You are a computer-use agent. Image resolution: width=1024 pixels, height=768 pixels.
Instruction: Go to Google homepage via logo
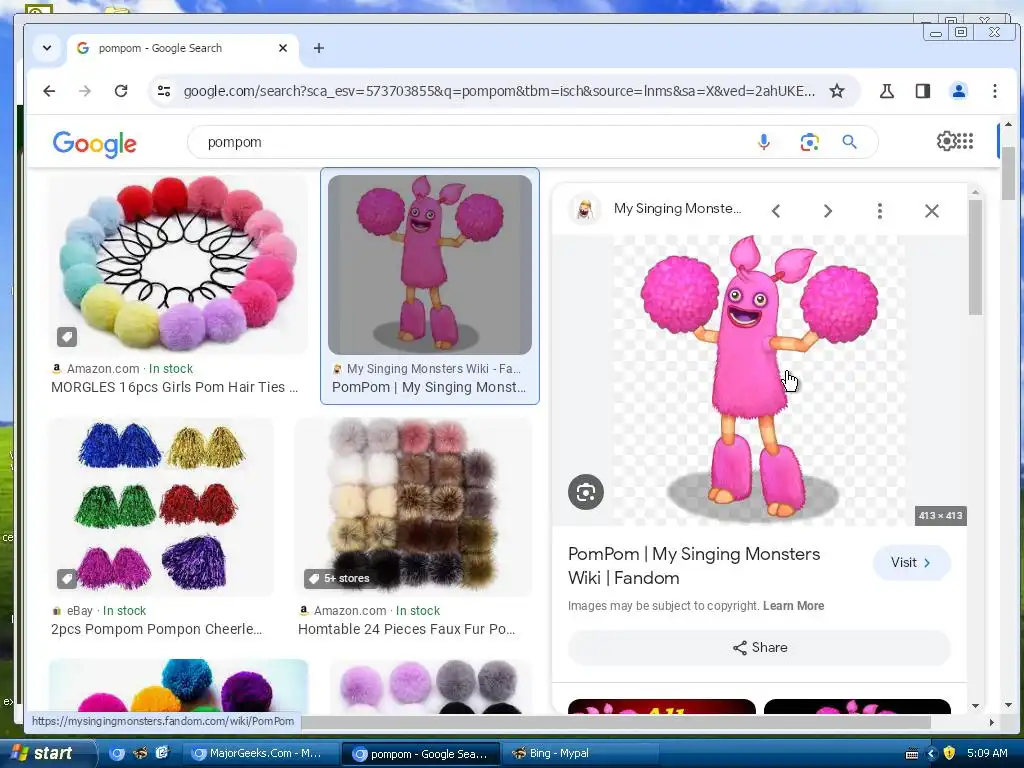click(95, 143)
